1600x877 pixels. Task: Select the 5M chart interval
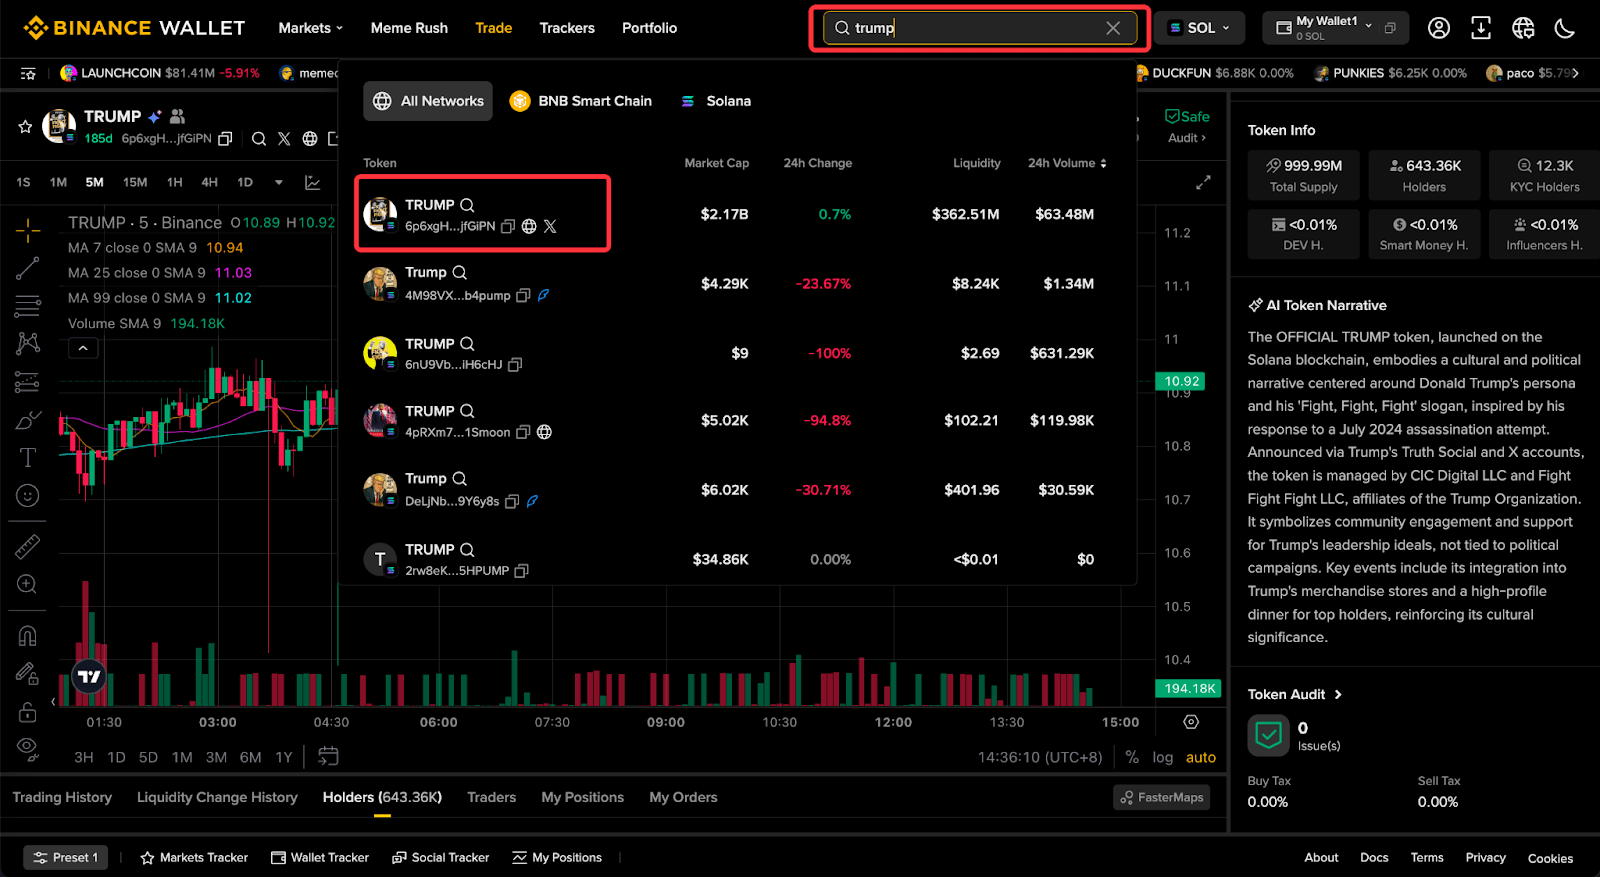coord(94,182)
